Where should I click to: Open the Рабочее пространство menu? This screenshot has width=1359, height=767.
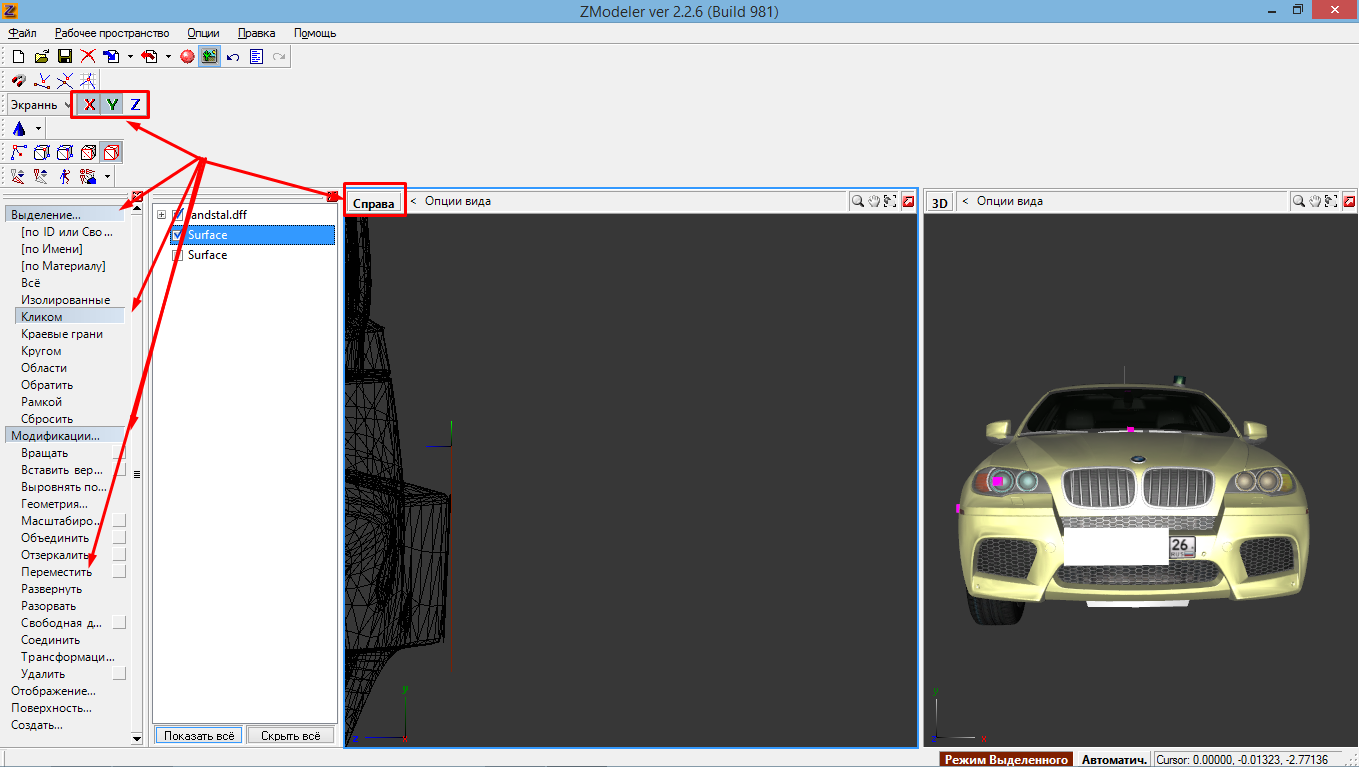click(112, 33)
